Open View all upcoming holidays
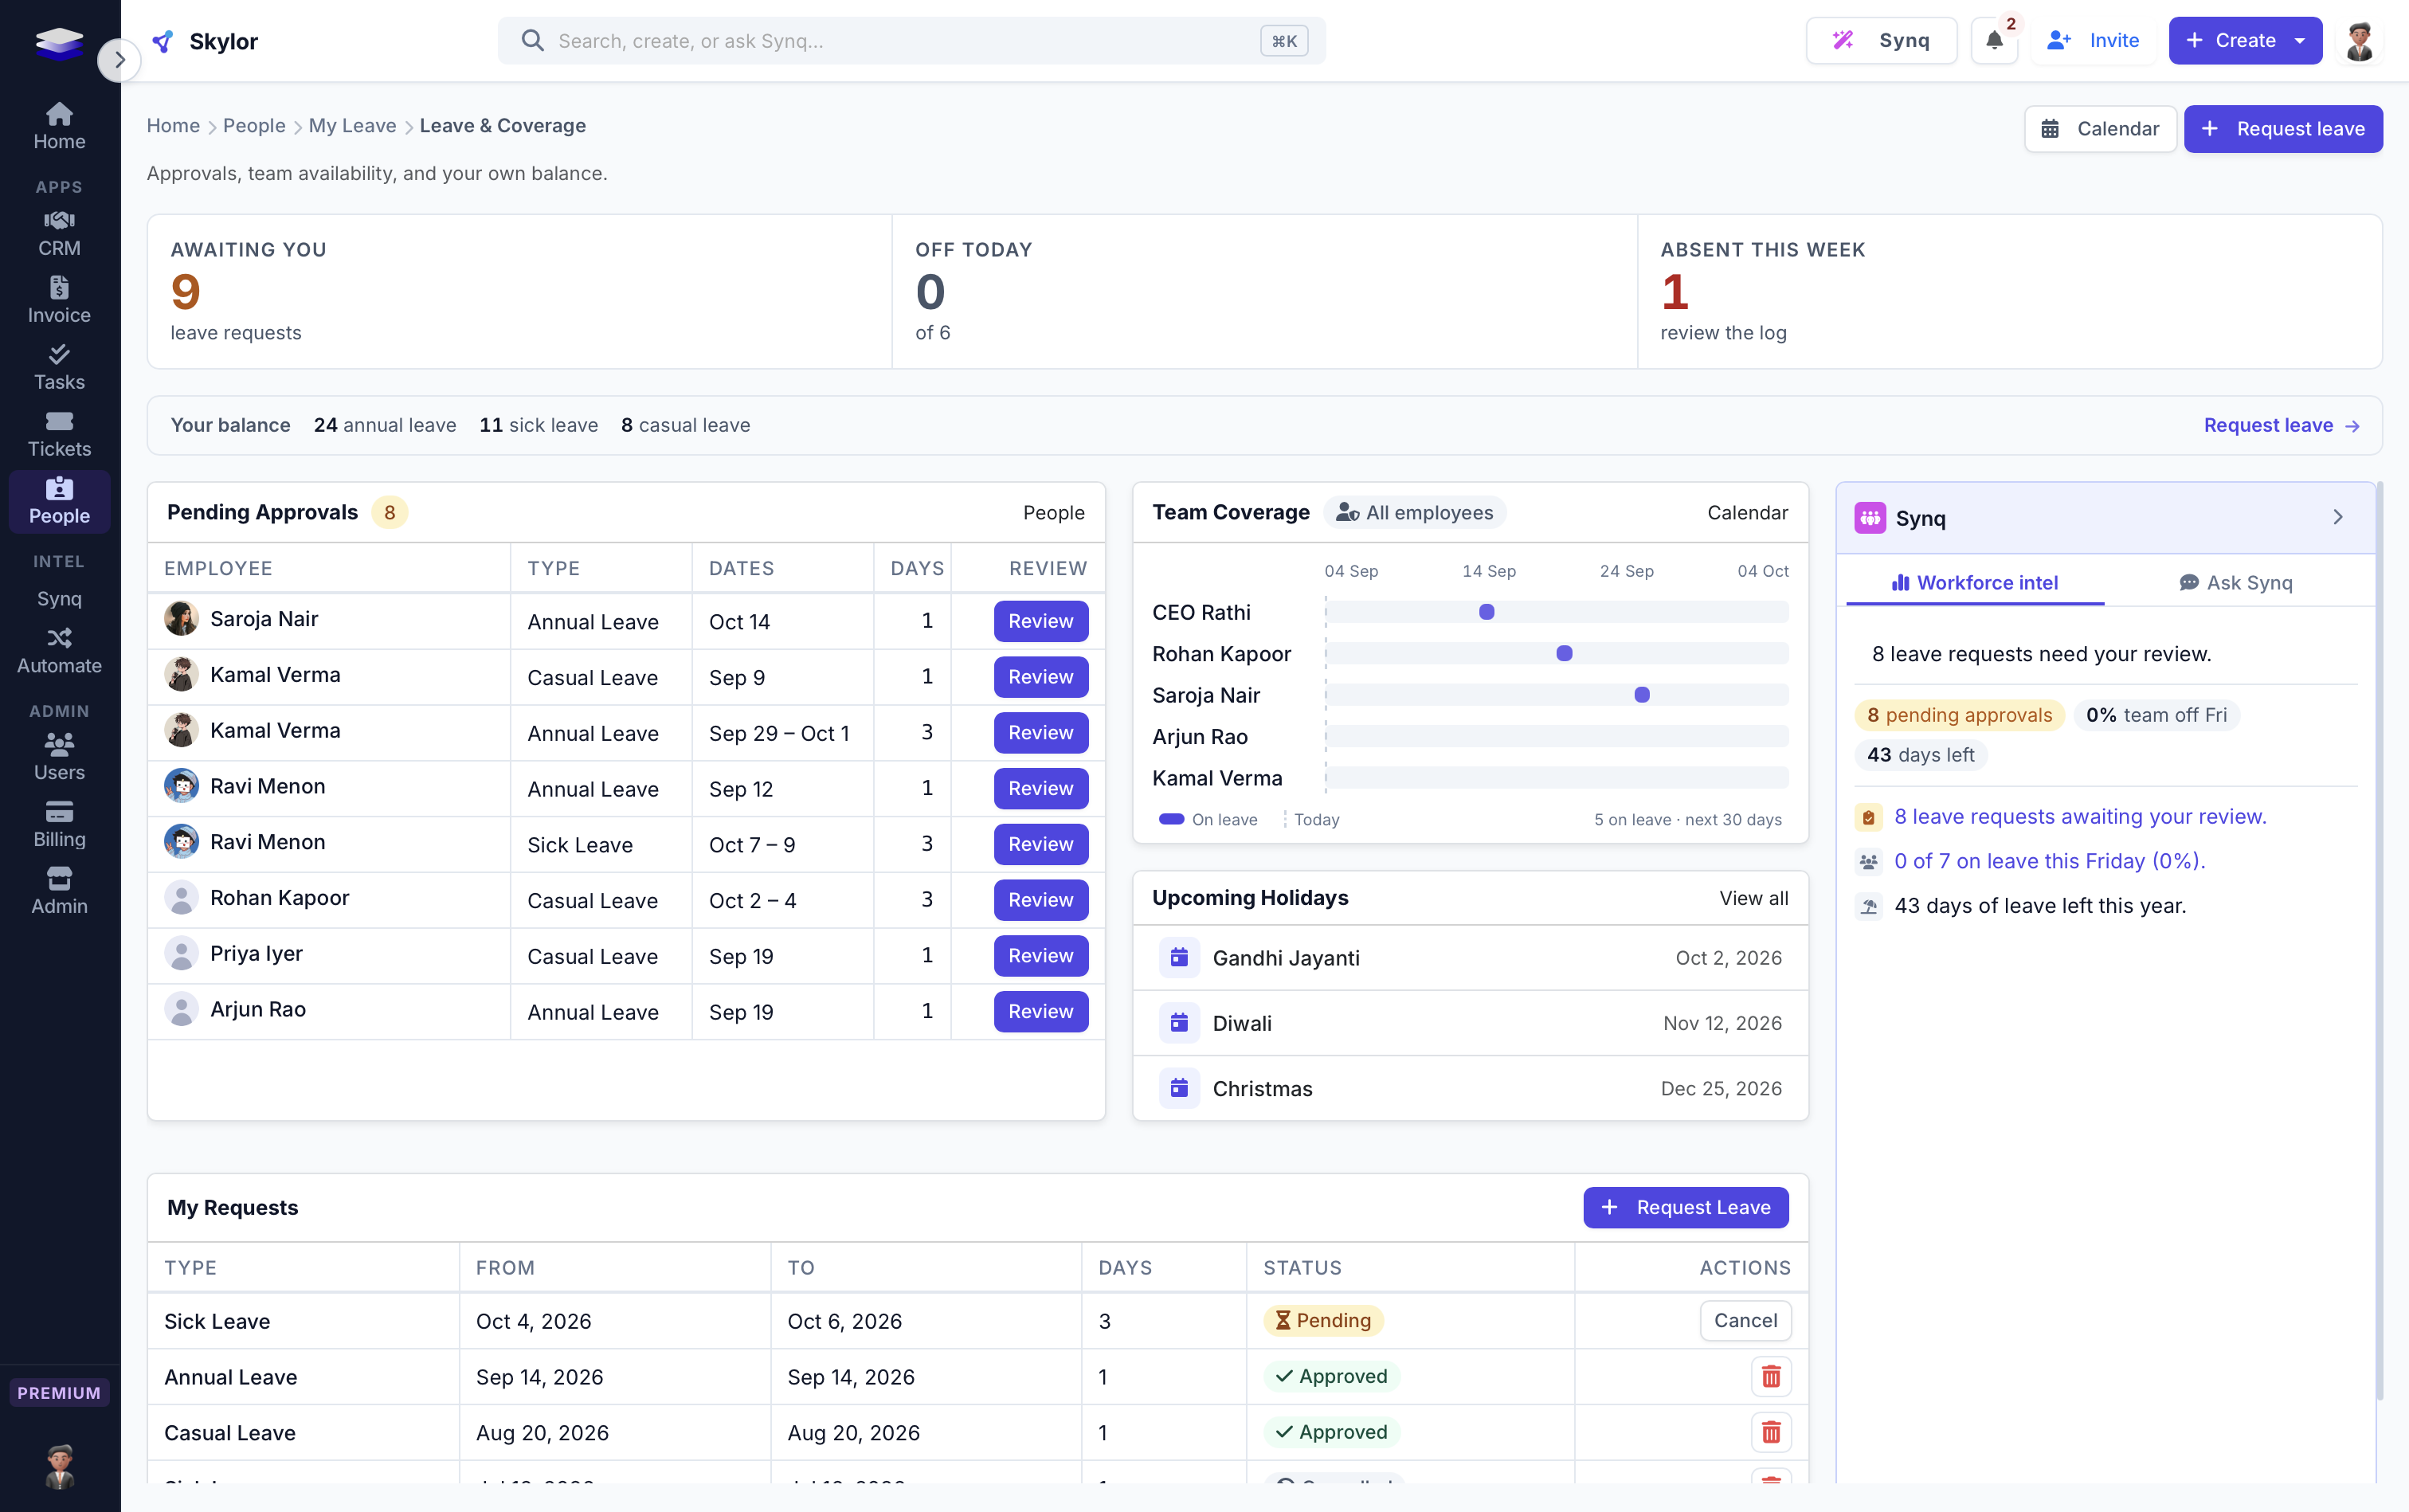 tap(1753, 898)
